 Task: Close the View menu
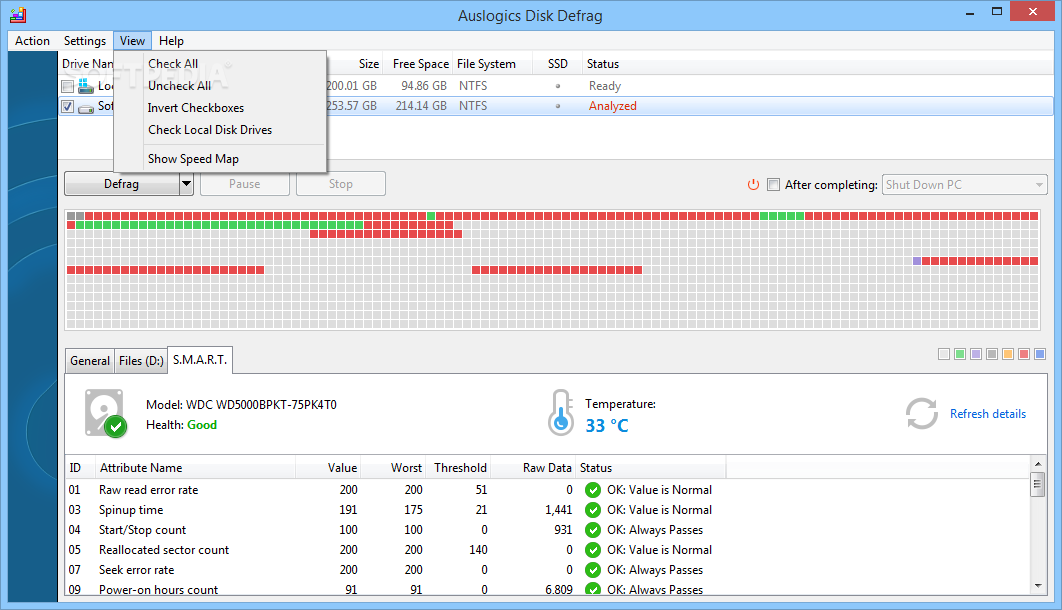click(132, 41)
